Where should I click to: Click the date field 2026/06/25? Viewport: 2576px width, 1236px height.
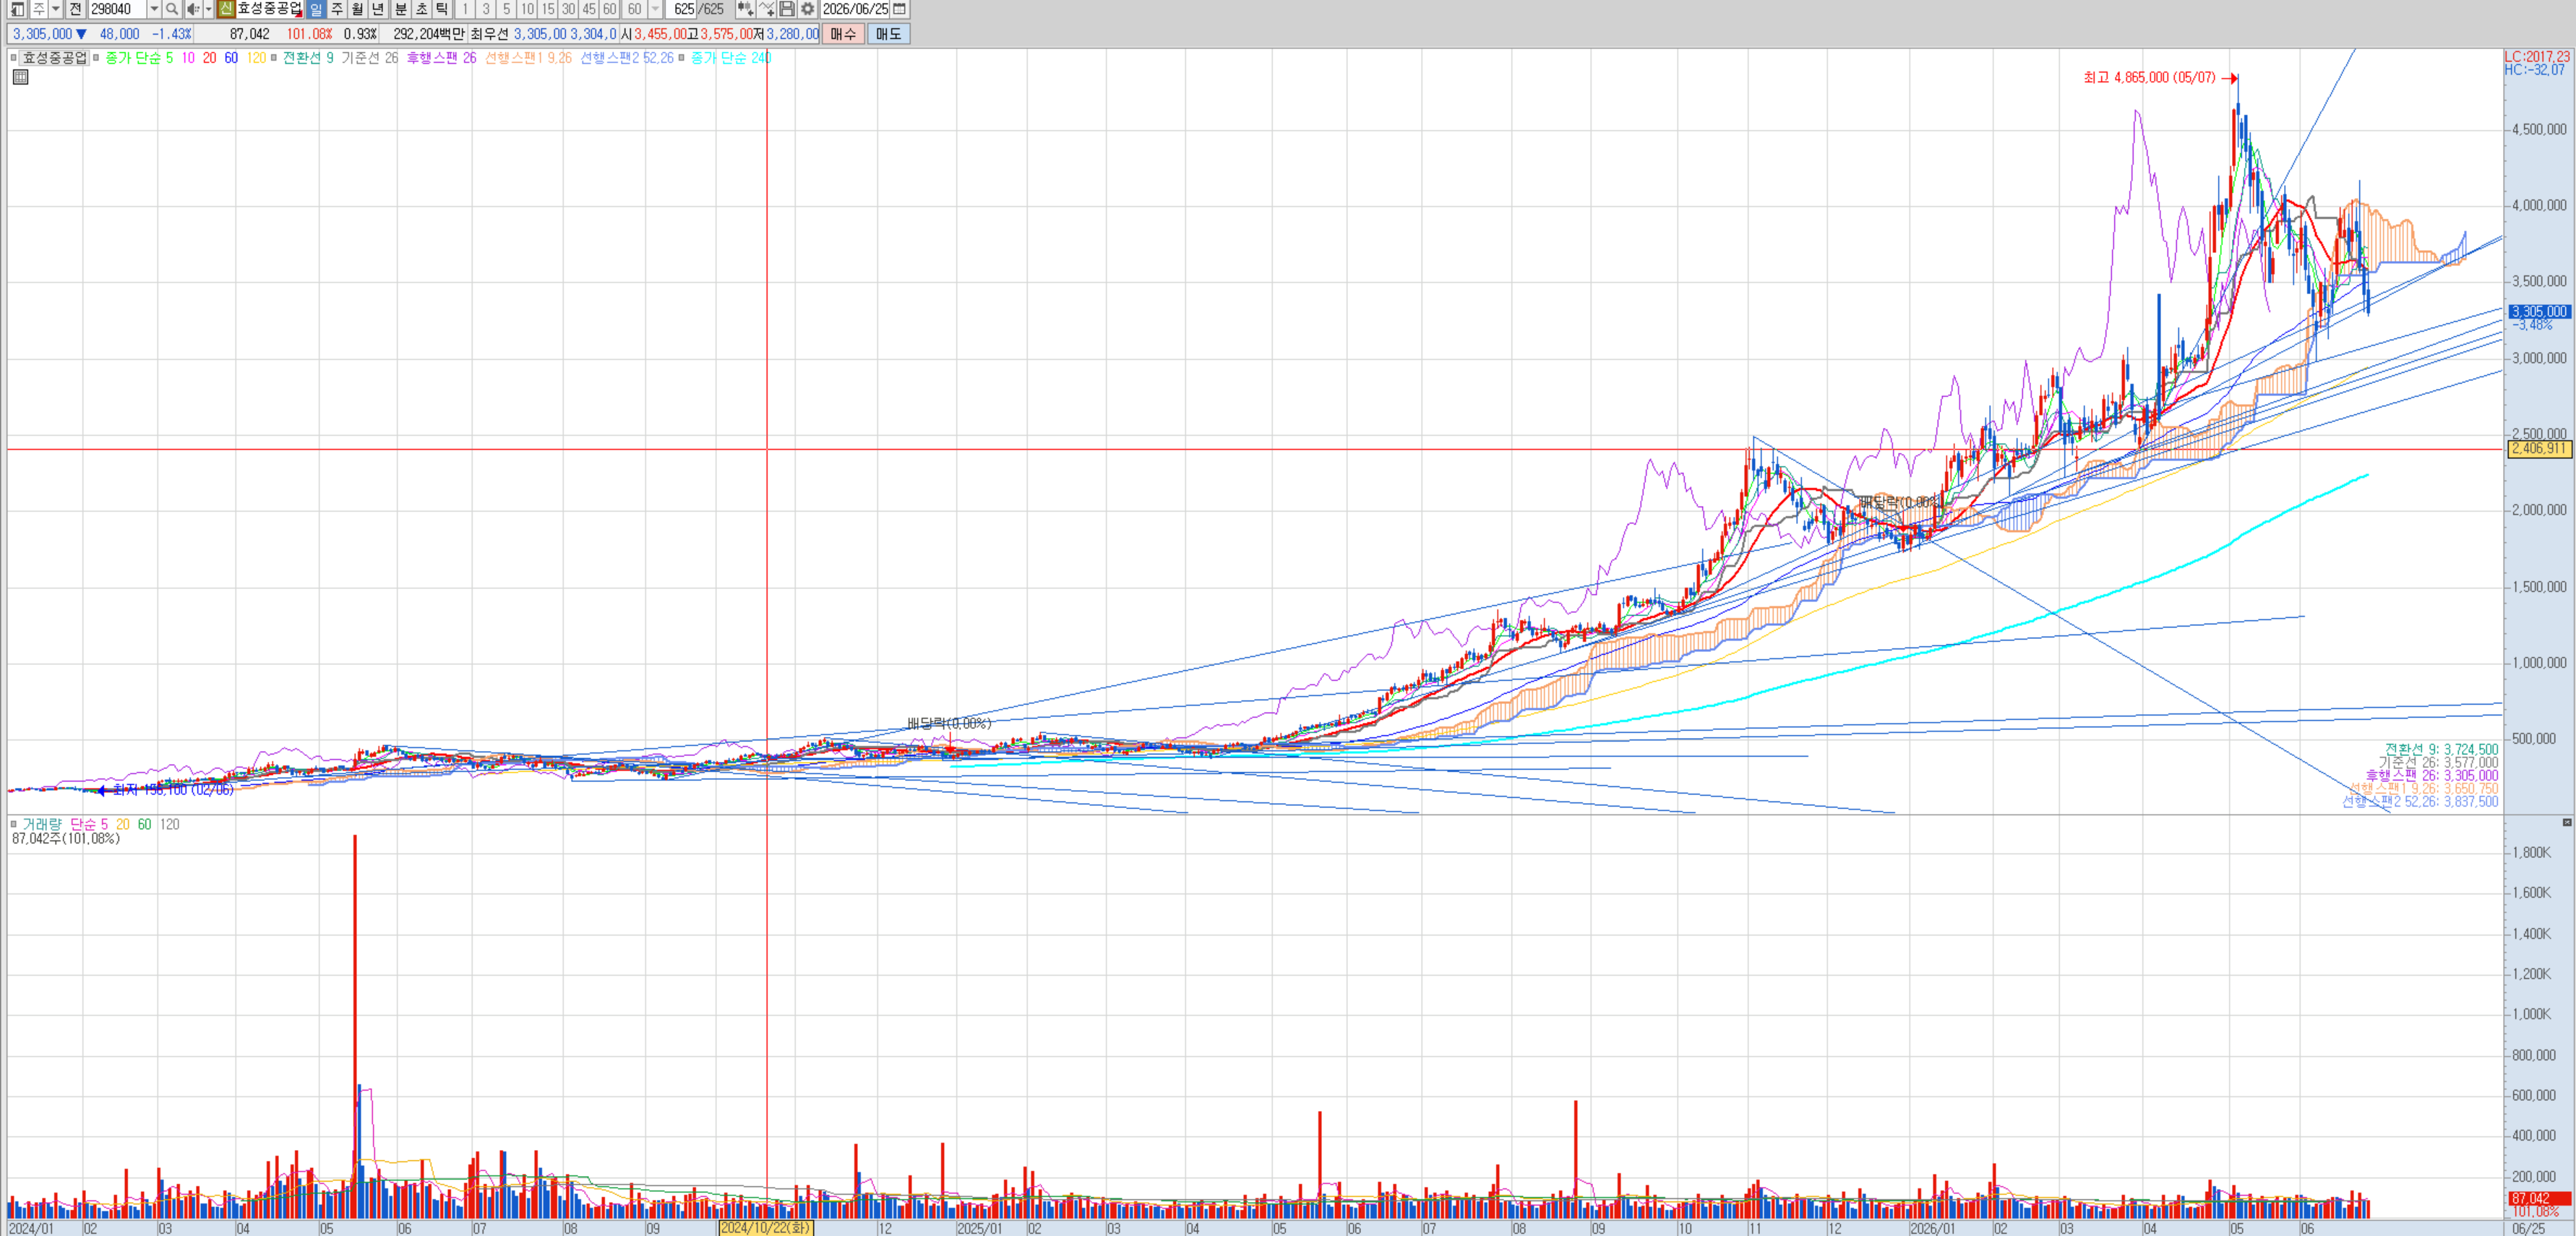coord(855,9)
